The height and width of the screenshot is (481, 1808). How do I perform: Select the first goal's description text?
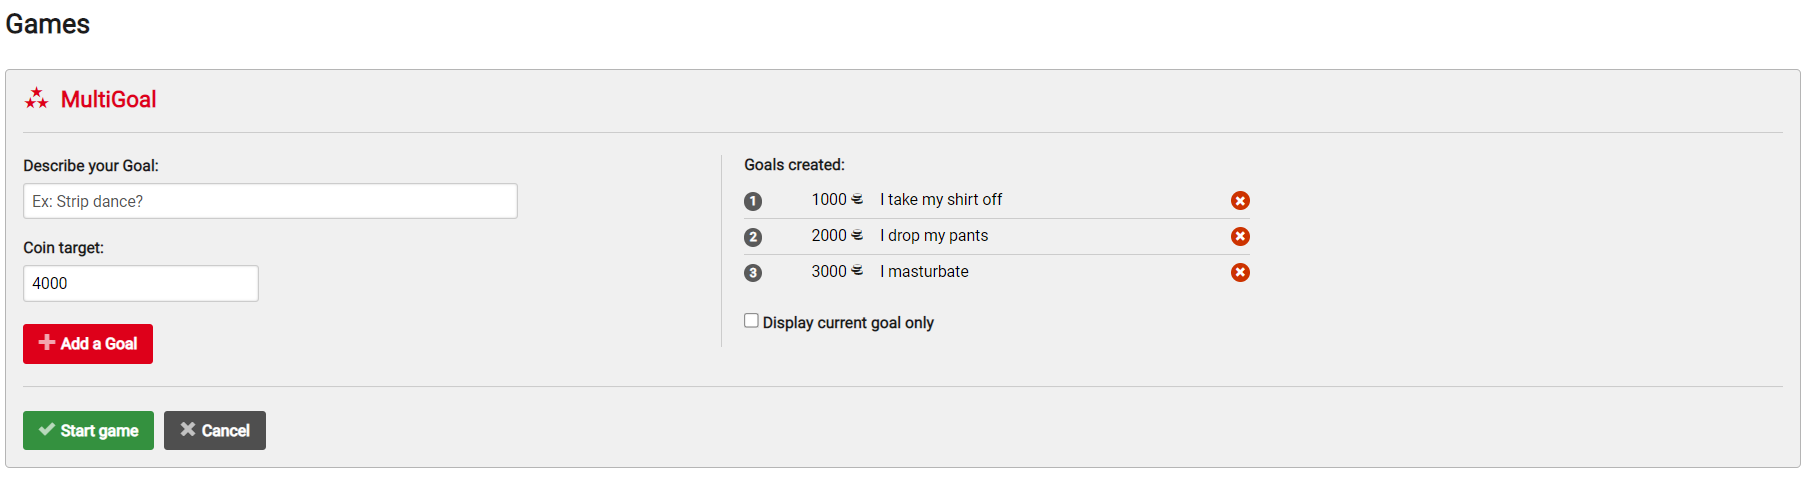[x=941, y=200]
